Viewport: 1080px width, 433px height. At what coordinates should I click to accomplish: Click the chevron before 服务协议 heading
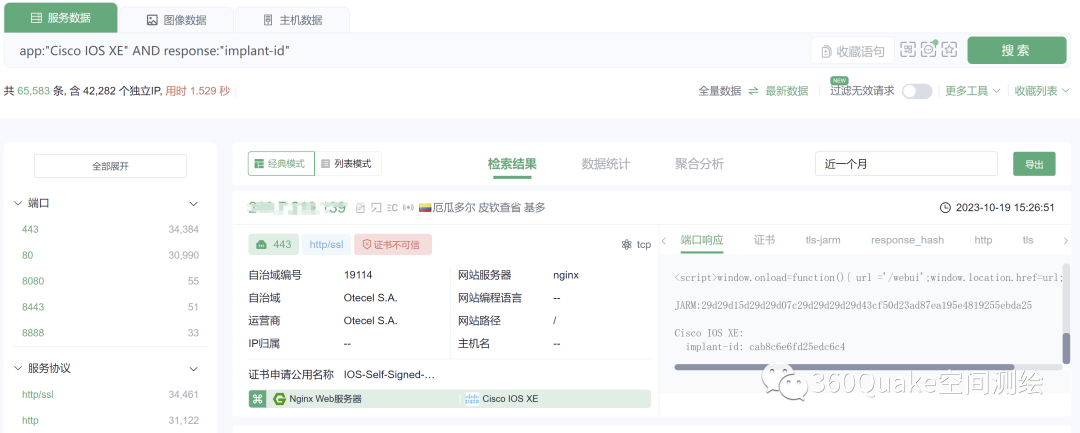[x=18, y=369]
